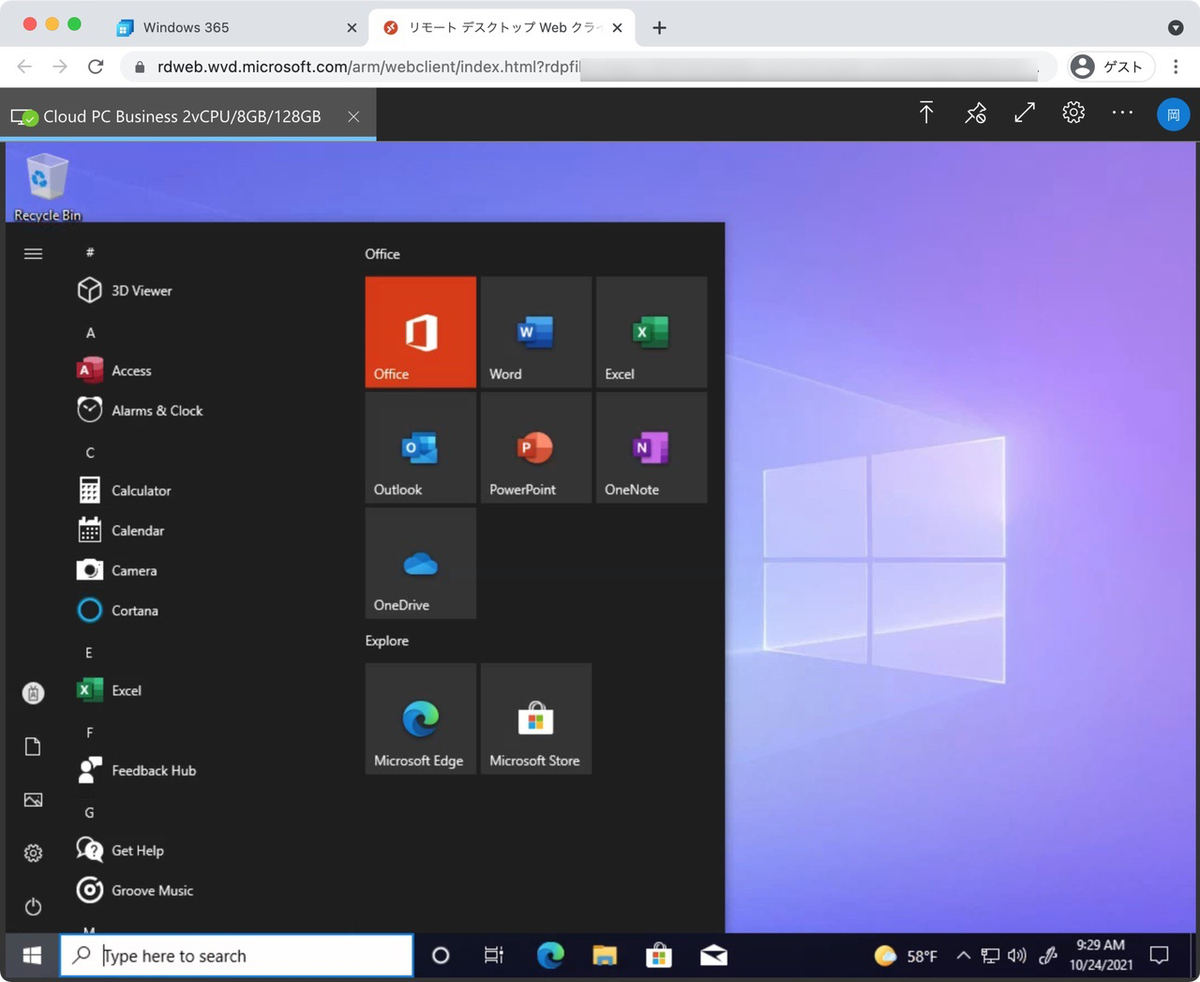Open Mail app on taskbar

714,956
